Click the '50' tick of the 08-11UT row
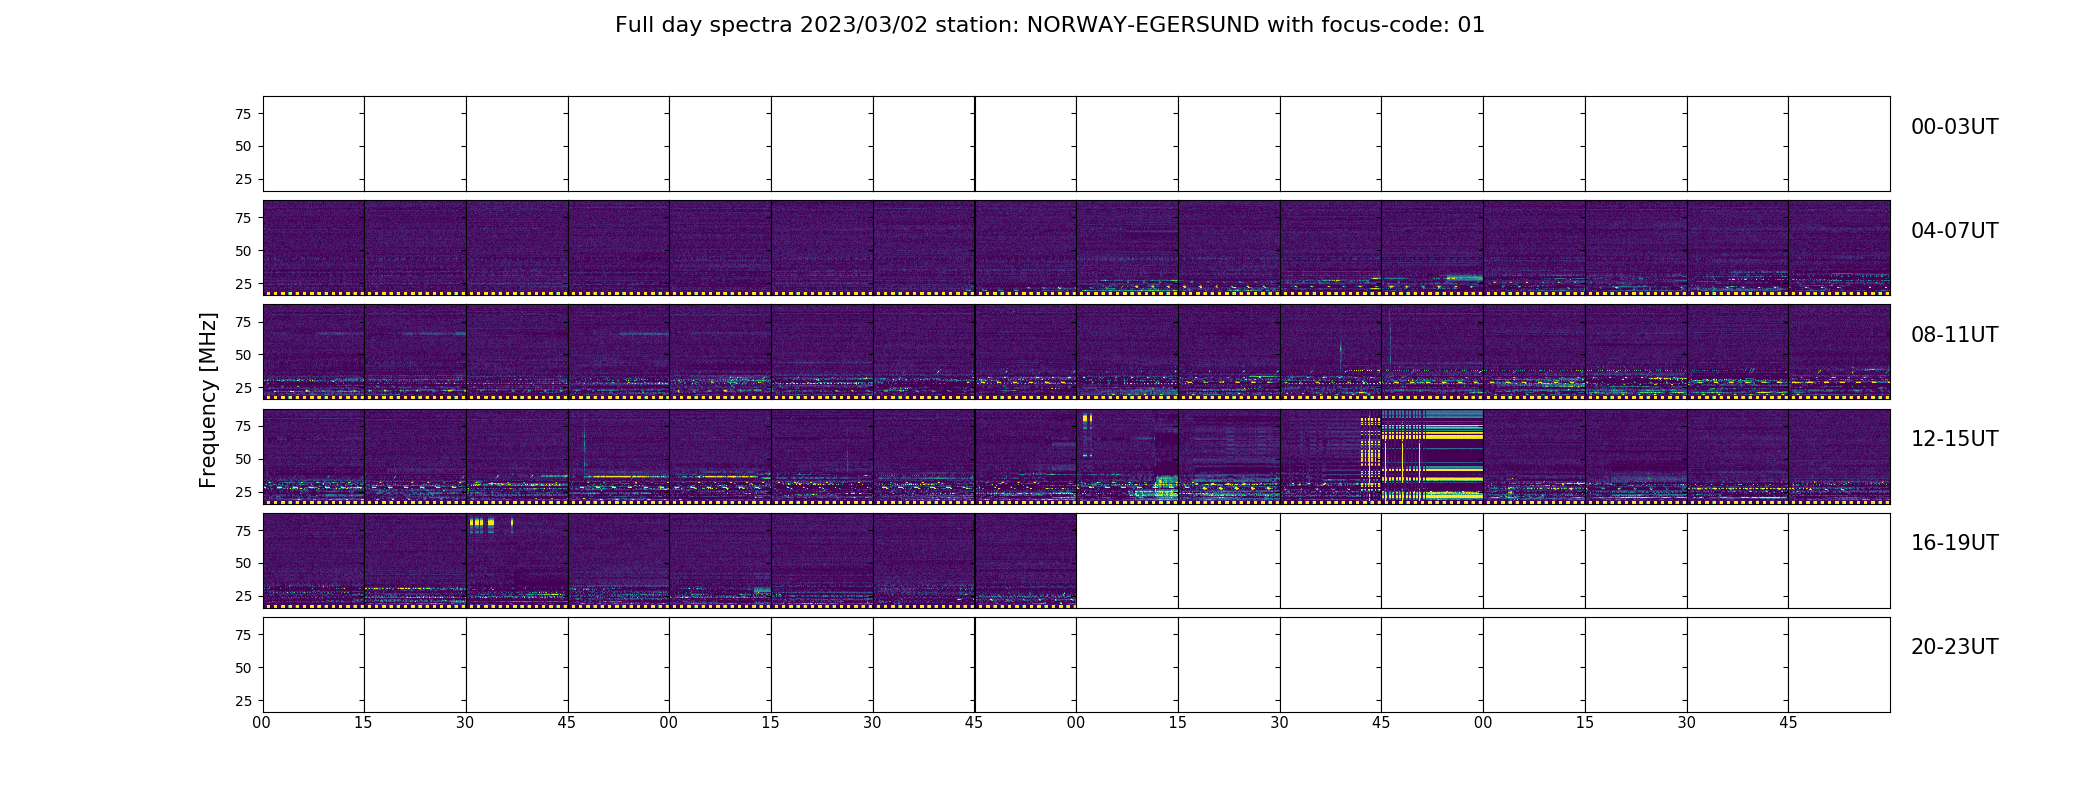Screen dimensions: 2100x800 point(243,355)
